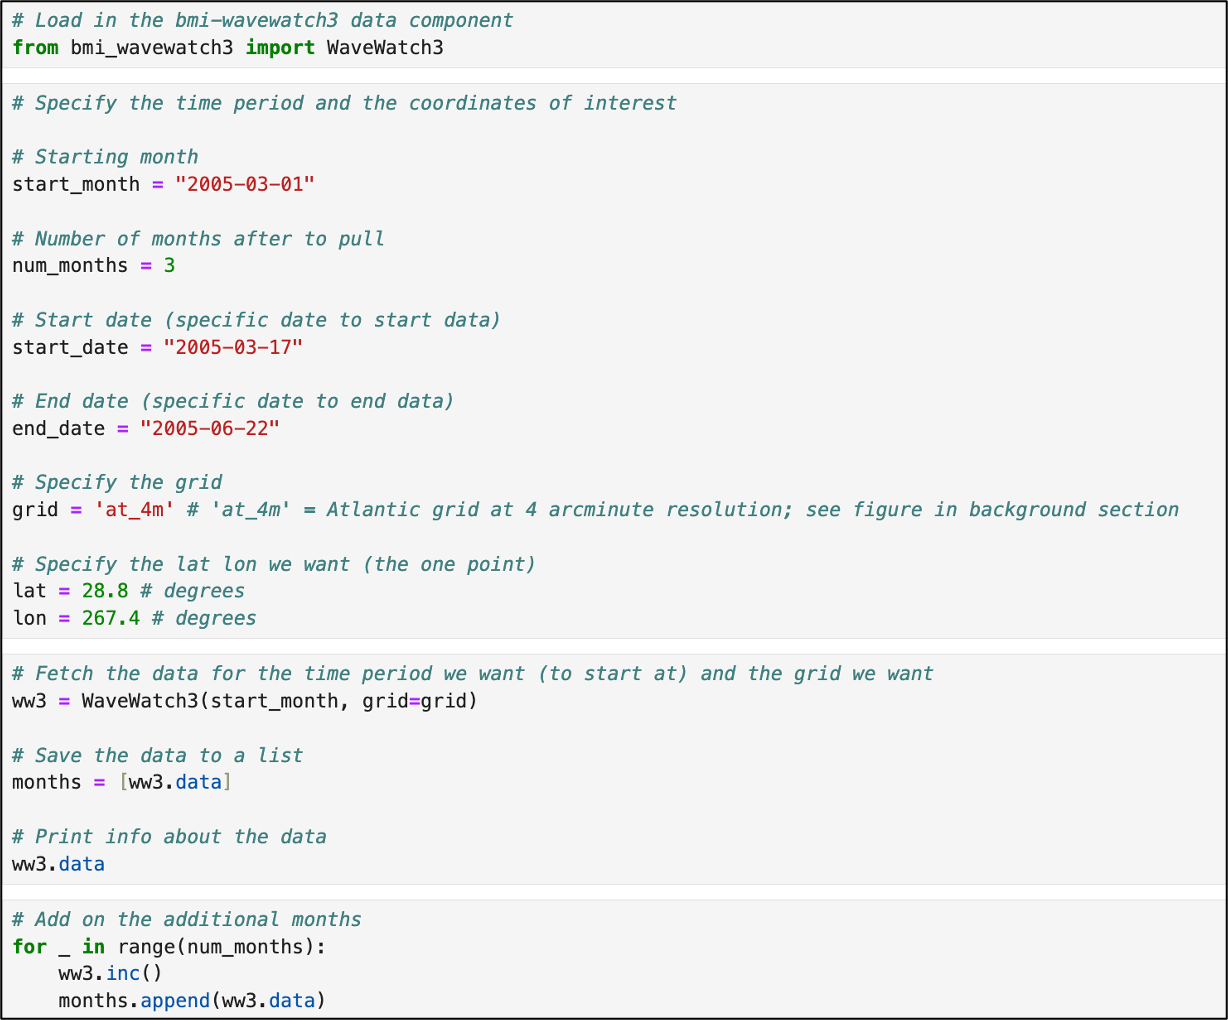This screenshot has width=1228, height=1020.
Task: Click the '# Starting month' comment
Action: pyautogui.click(x=105, y=157)
